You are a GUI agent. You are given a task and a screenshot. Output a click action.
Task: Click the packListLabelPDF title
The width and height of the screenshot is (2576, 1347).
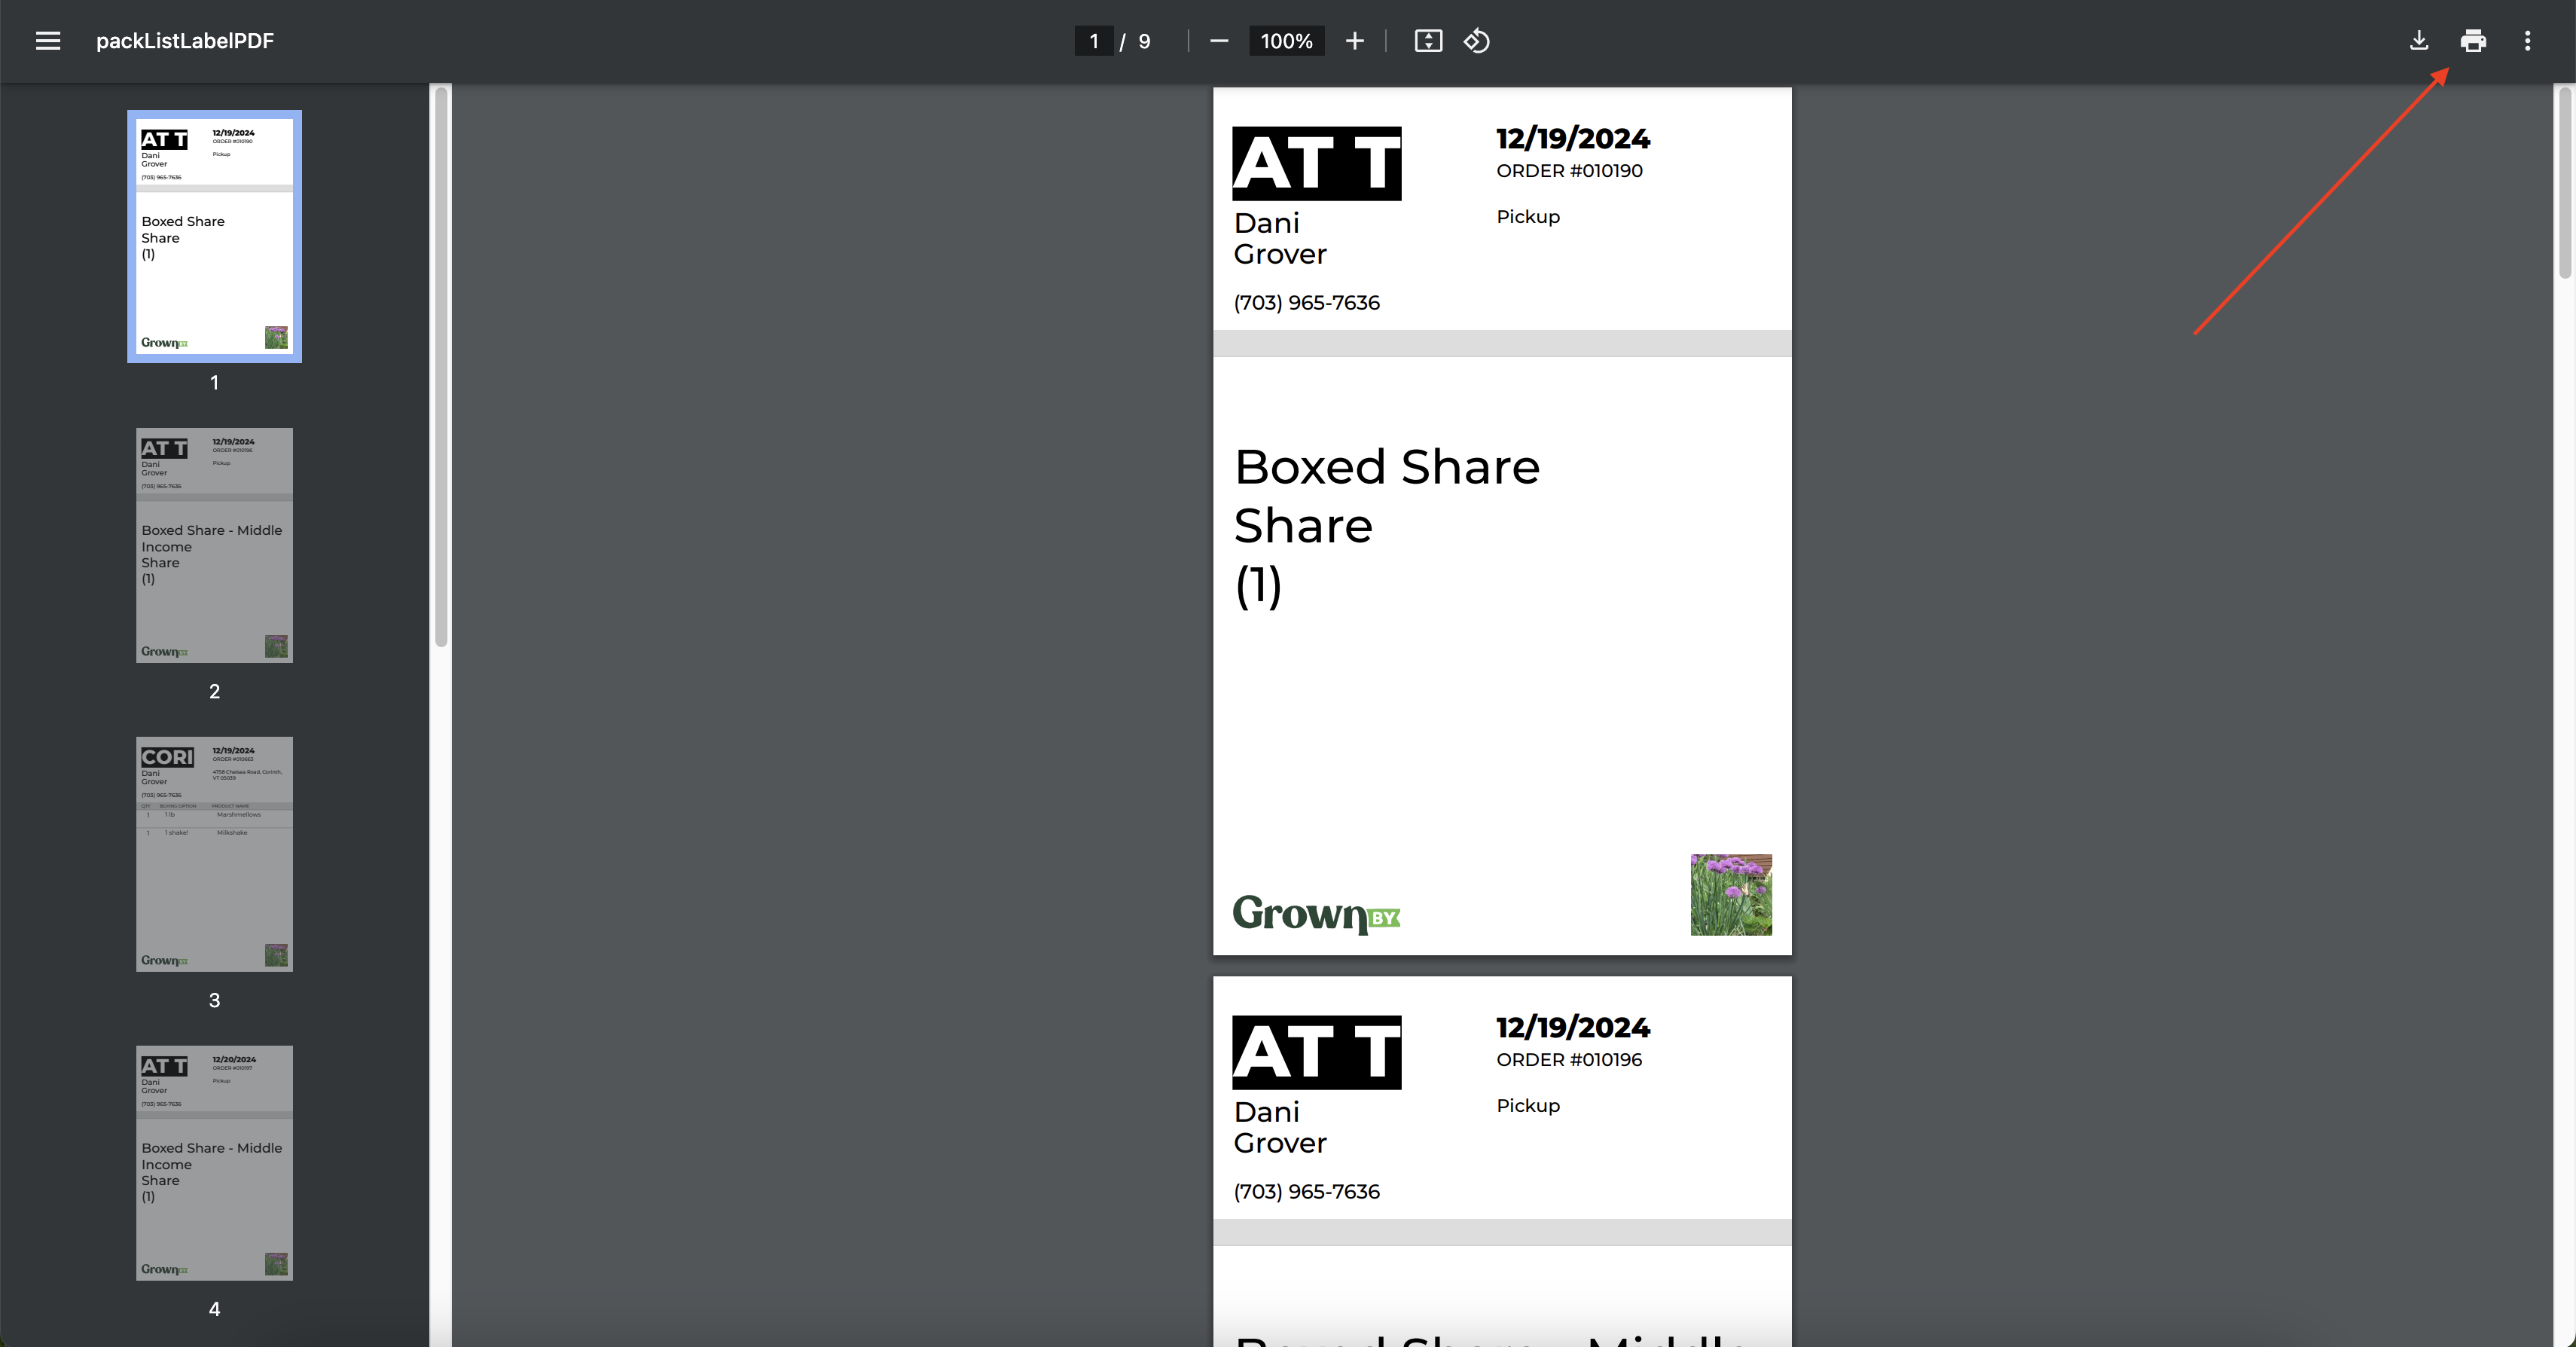(185, 41)
